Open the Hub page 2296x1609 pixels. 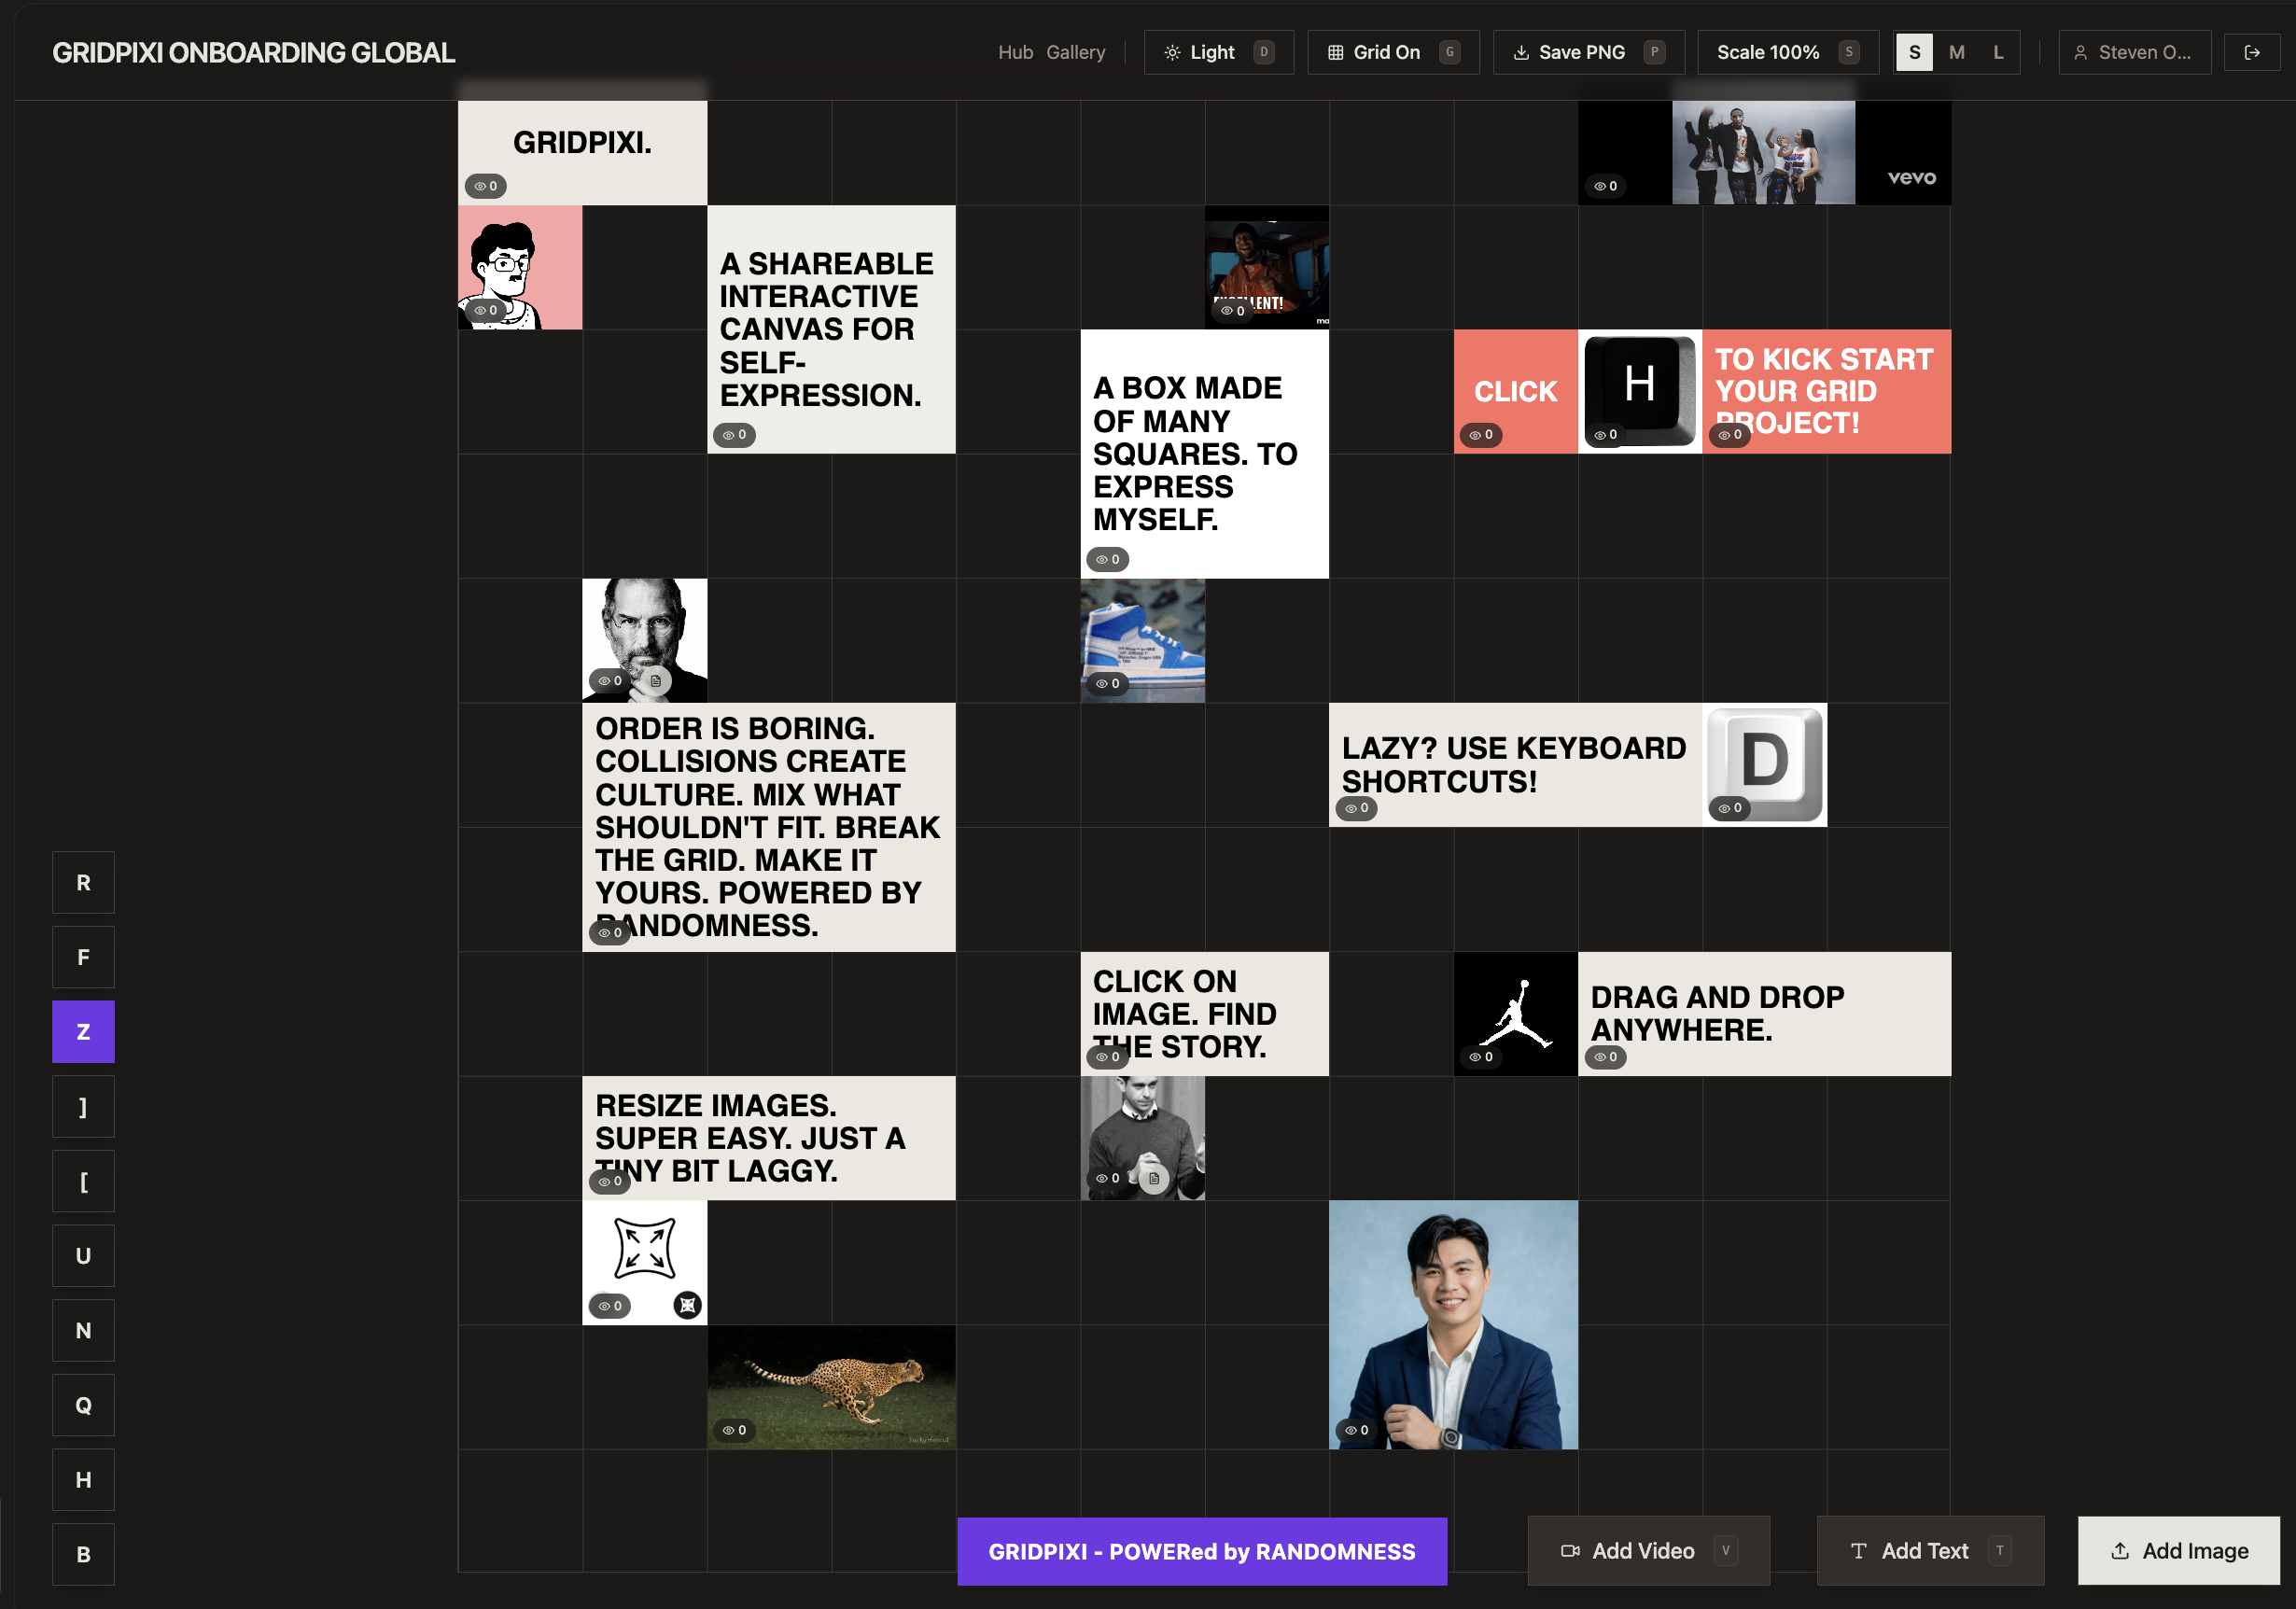coord(1015,52)
